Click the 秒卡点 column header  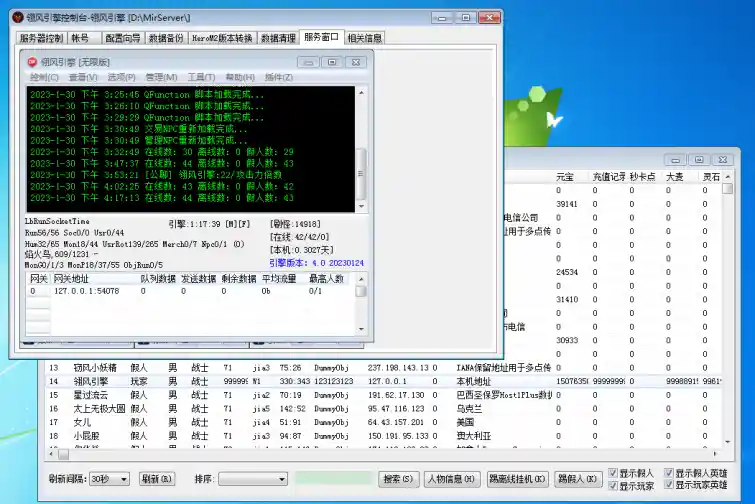(x=645, y=177)
